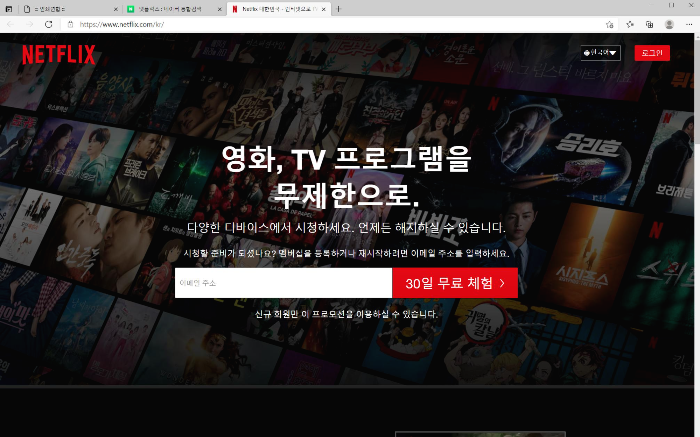Open a new browser tab
This screenshot has width=700, height=437.
(x=338, y=9)
